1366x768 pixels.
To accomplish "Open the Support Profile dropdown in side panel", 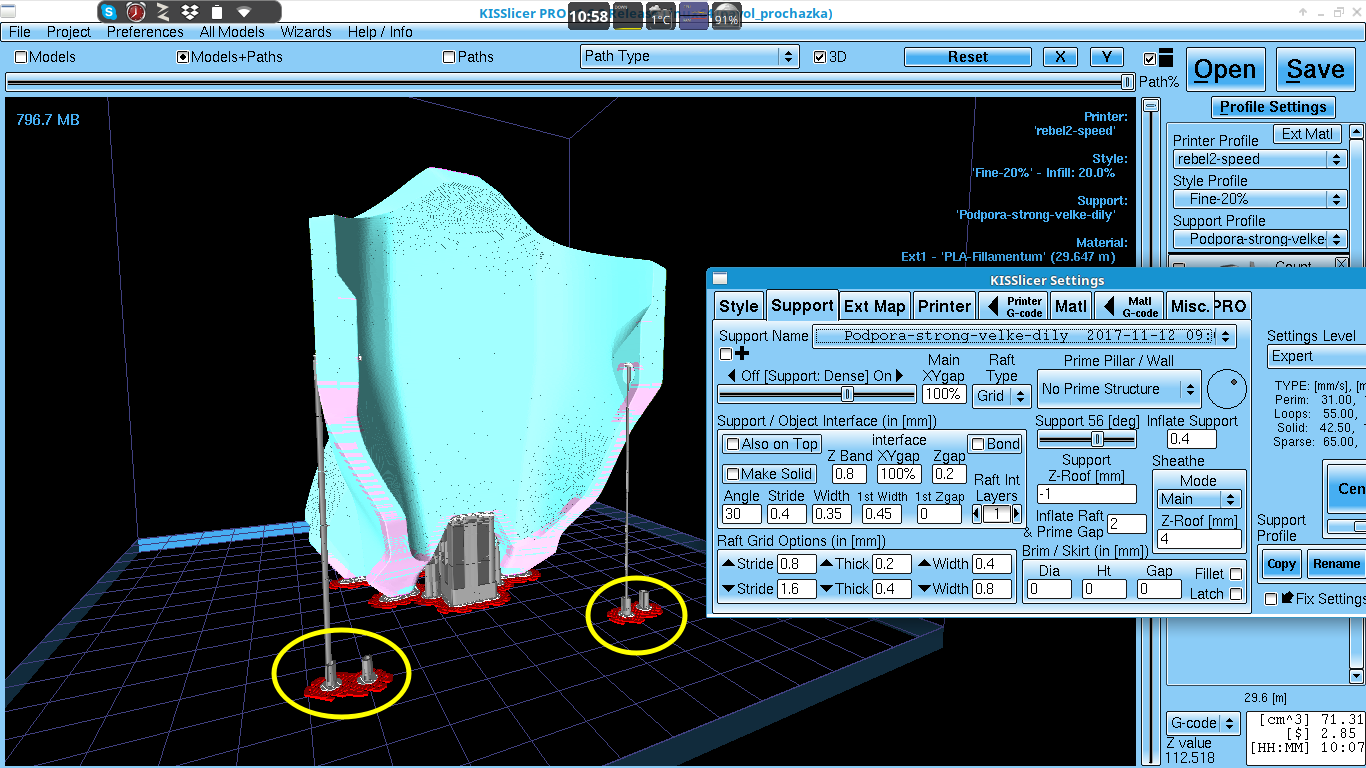I will point(1260,239).
